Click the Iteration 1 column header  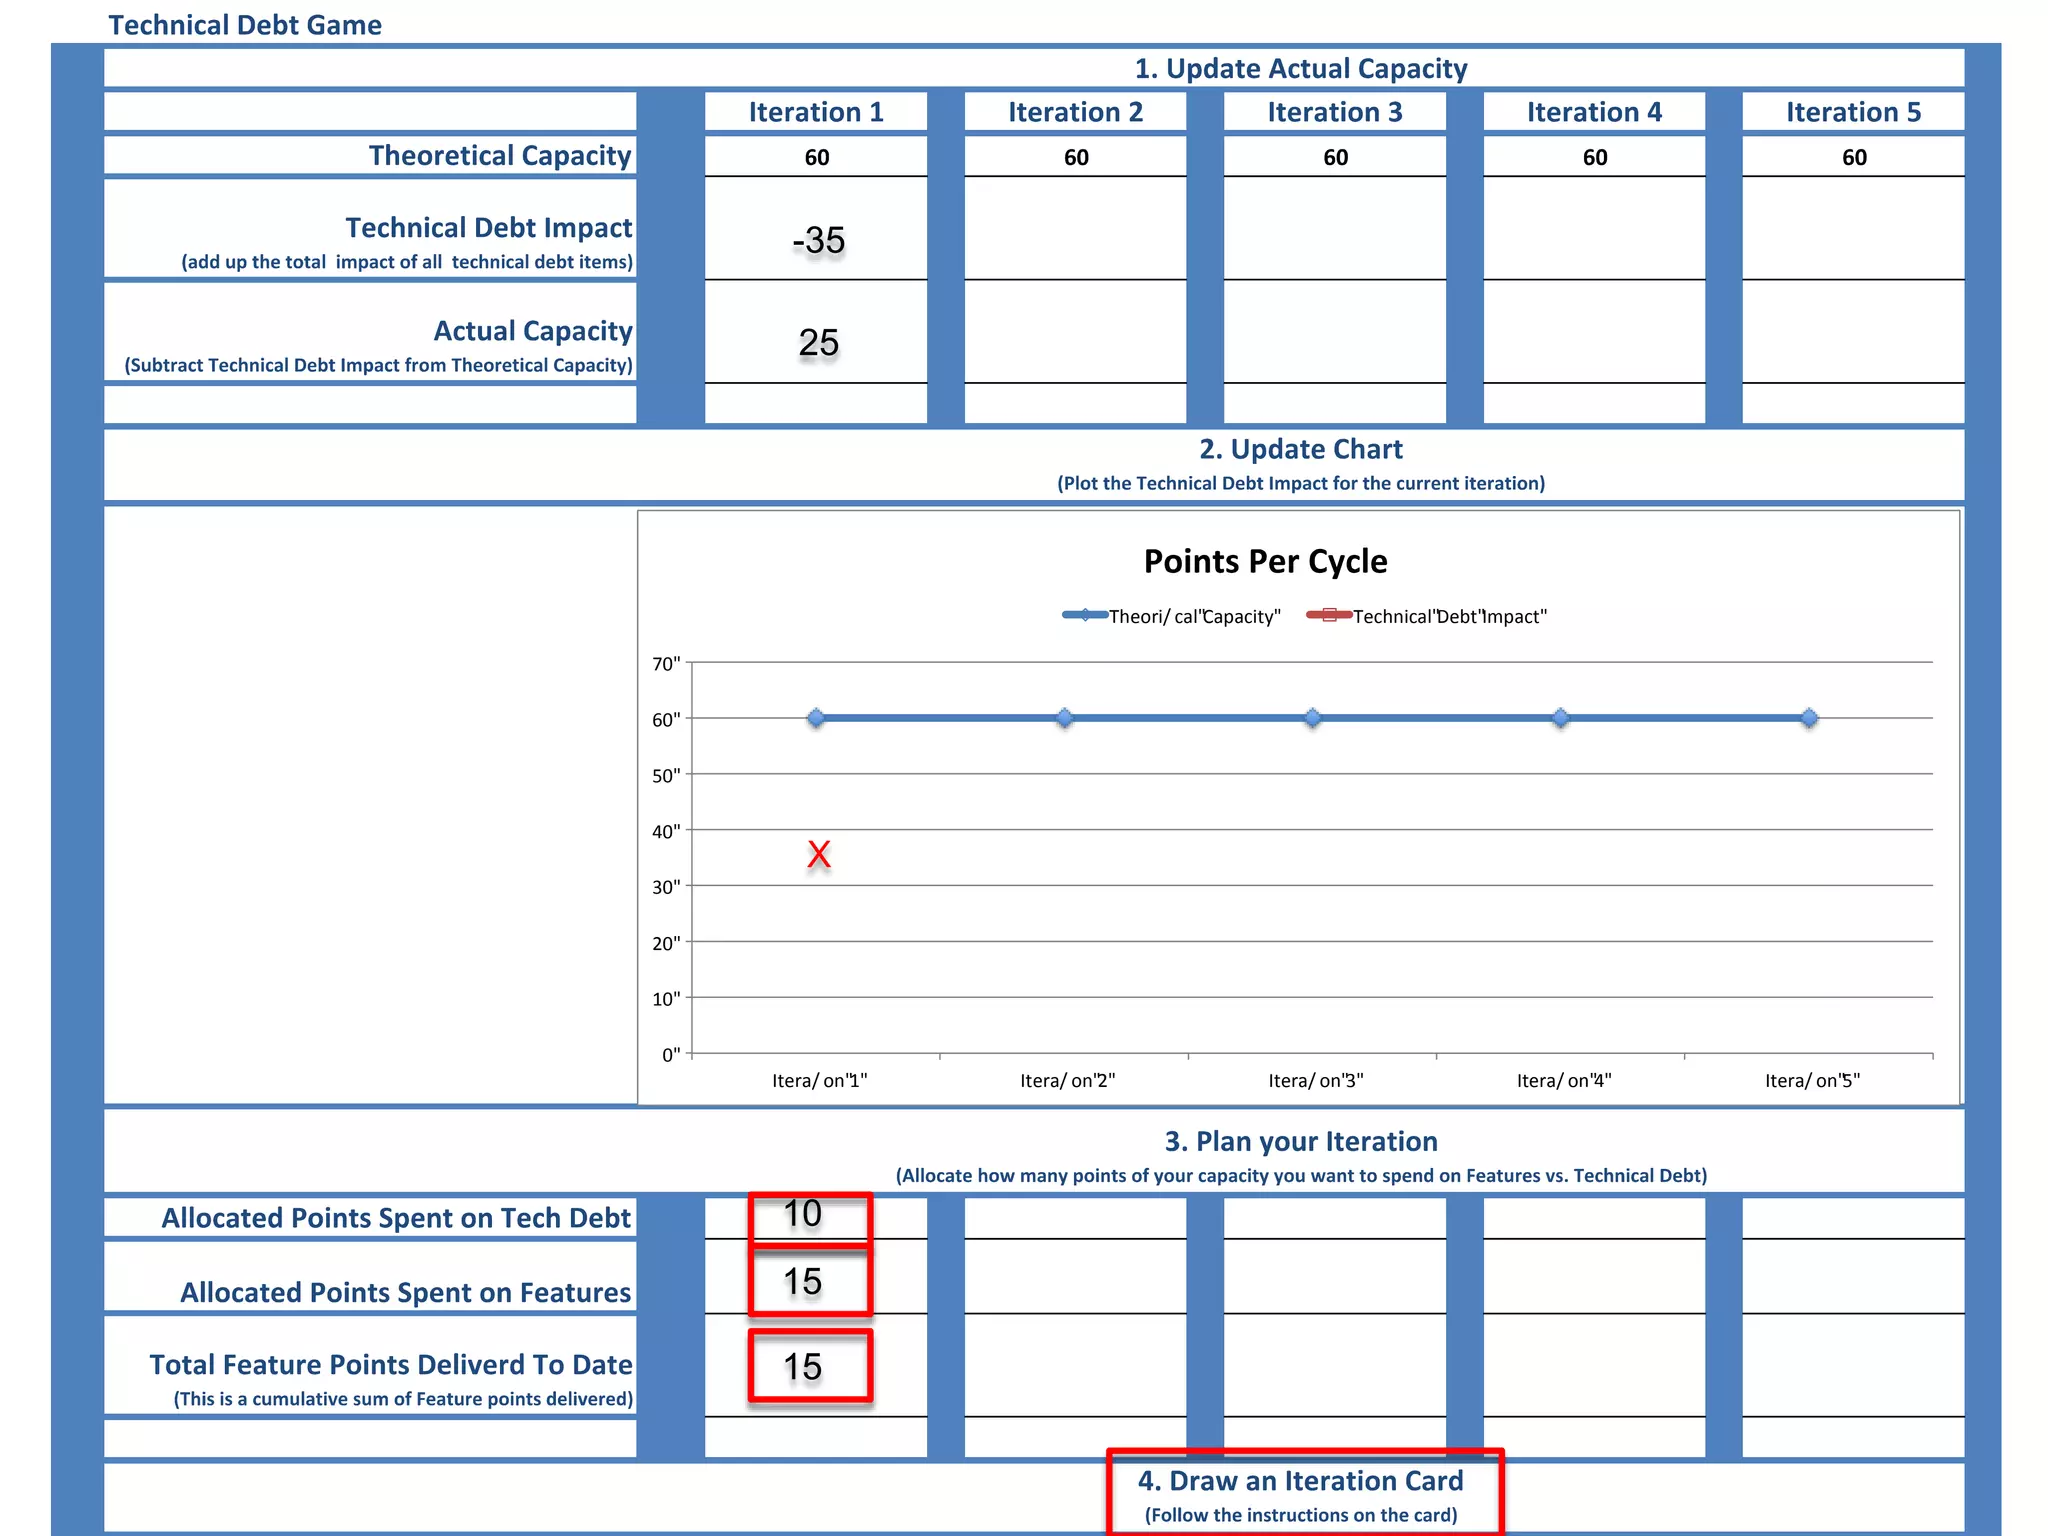[816, 112]
